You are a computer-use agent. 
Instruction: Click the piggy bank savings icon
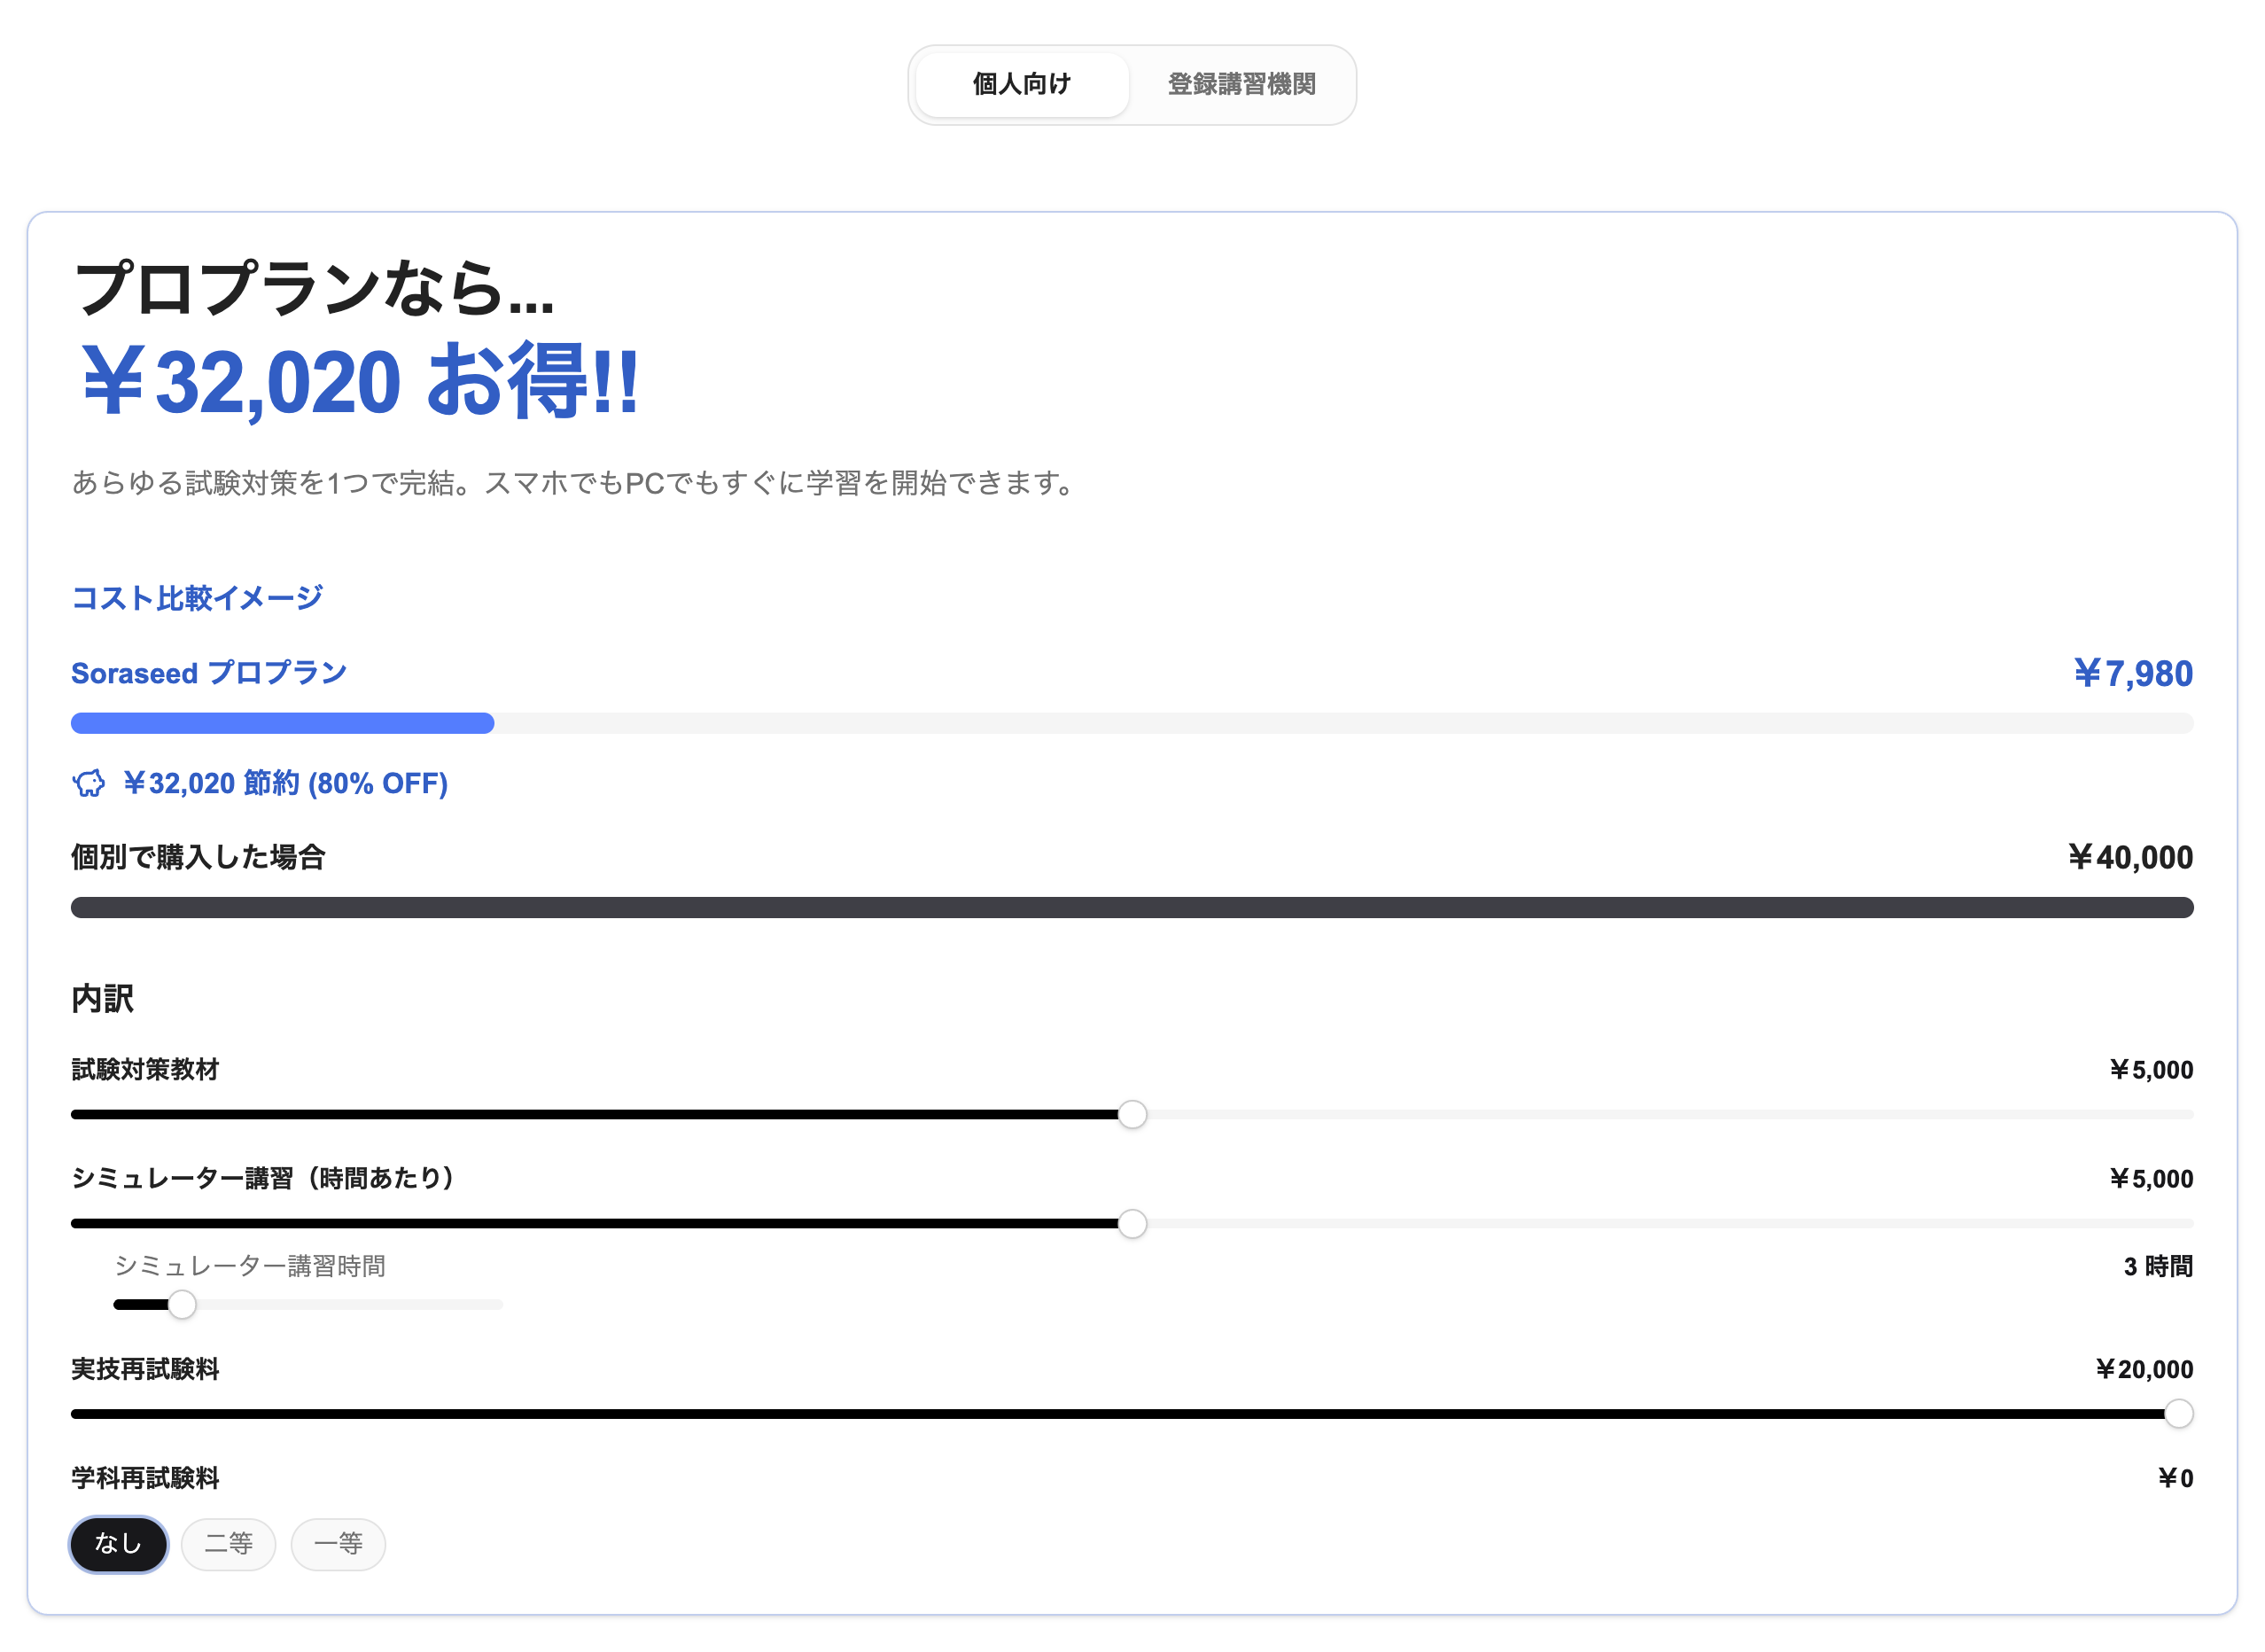89,783
